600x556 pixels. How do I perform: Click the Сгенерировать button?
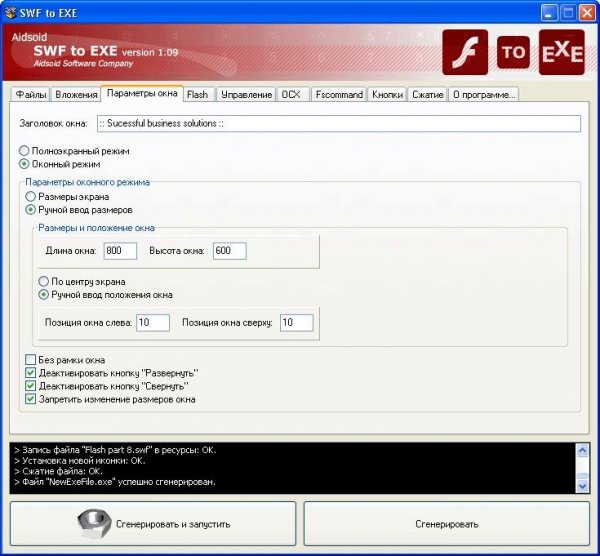click(x=447, y=524)
